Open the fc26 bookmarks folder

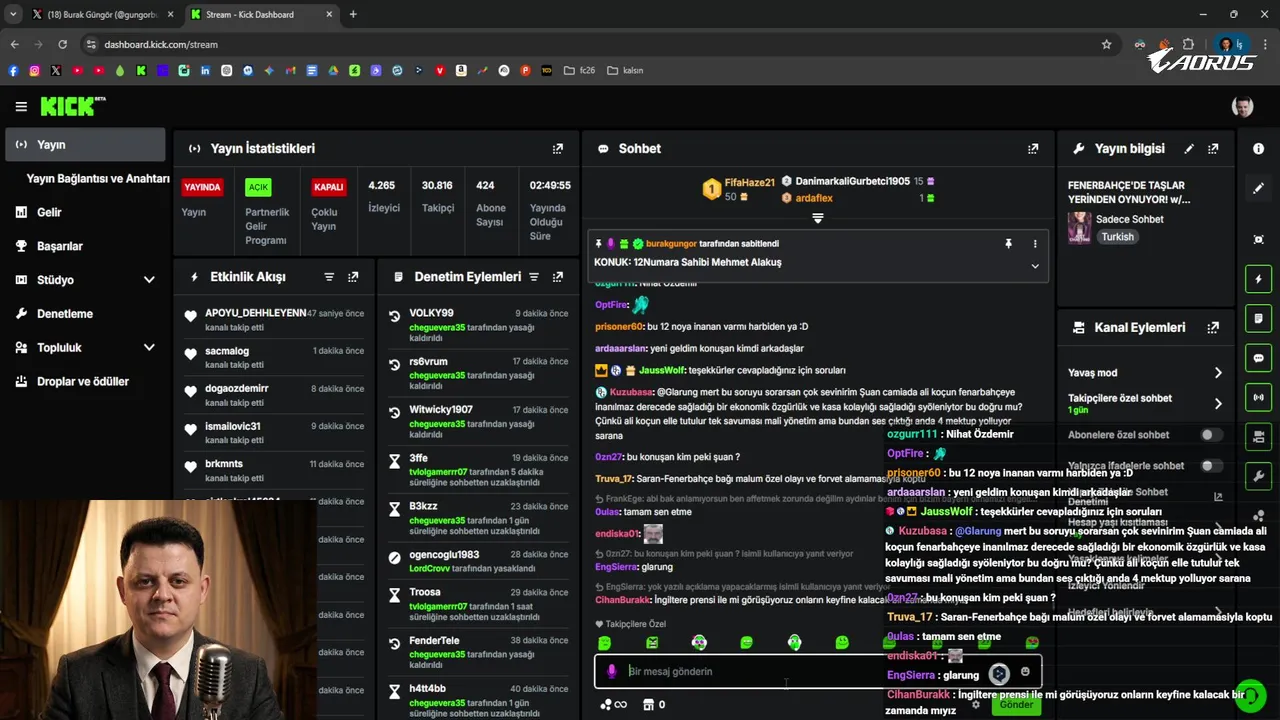coord(578,71)
